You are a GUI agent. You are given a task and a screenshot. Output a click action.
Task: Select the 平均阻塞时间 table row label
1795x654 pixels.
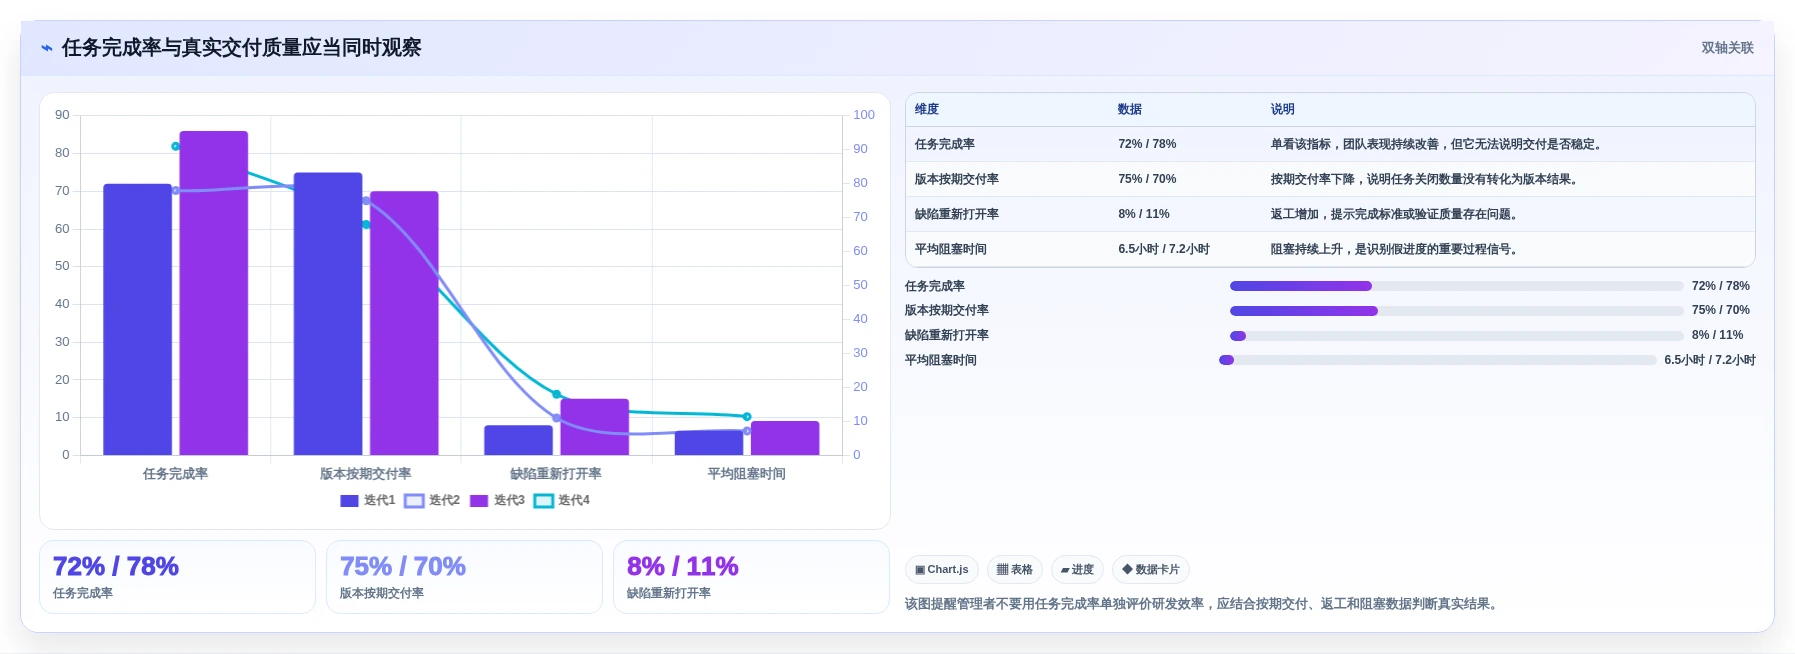[951, 249]
